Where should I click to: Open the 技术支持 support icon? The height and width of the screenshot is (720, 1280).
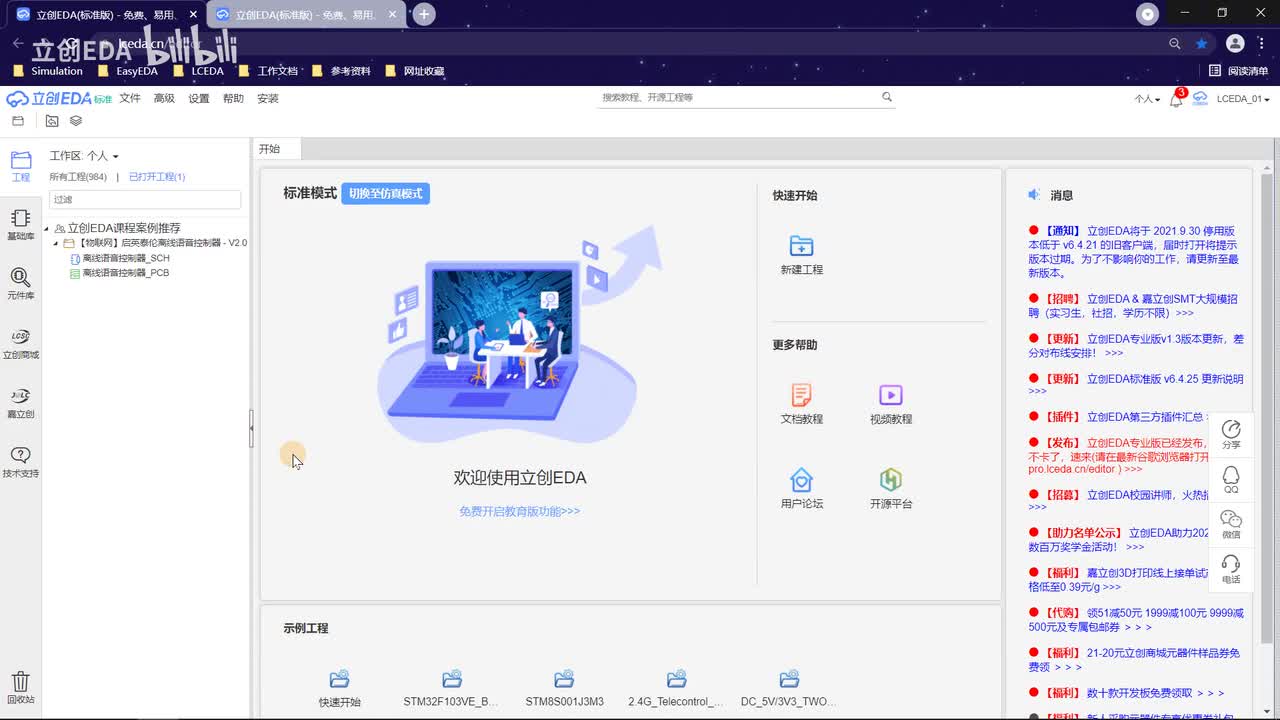tap(20, 461)
